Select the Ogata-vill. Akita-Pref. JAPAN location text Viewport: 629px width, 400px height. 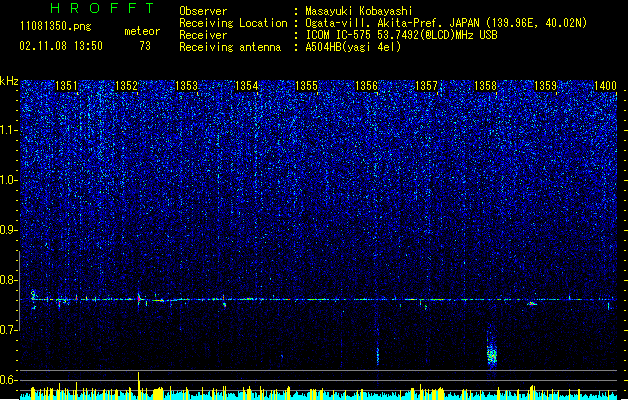446,23
